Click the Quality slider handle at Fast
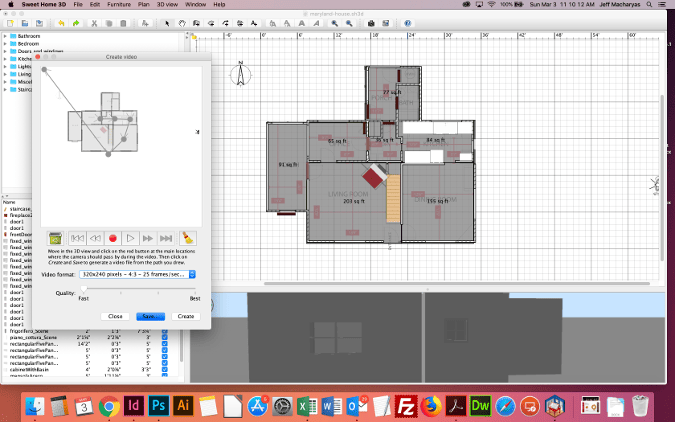This screenshot has width=675, height=422. (83, 290)
